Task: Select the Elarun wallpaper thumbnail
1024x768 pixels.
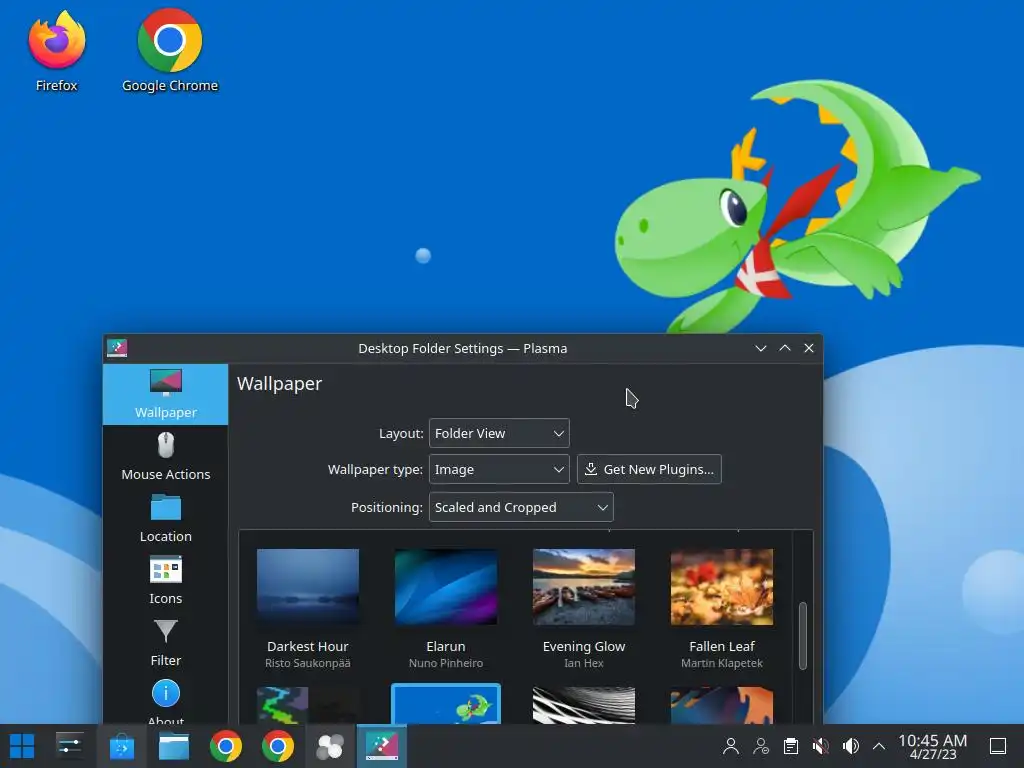Action: coord(446,587)
